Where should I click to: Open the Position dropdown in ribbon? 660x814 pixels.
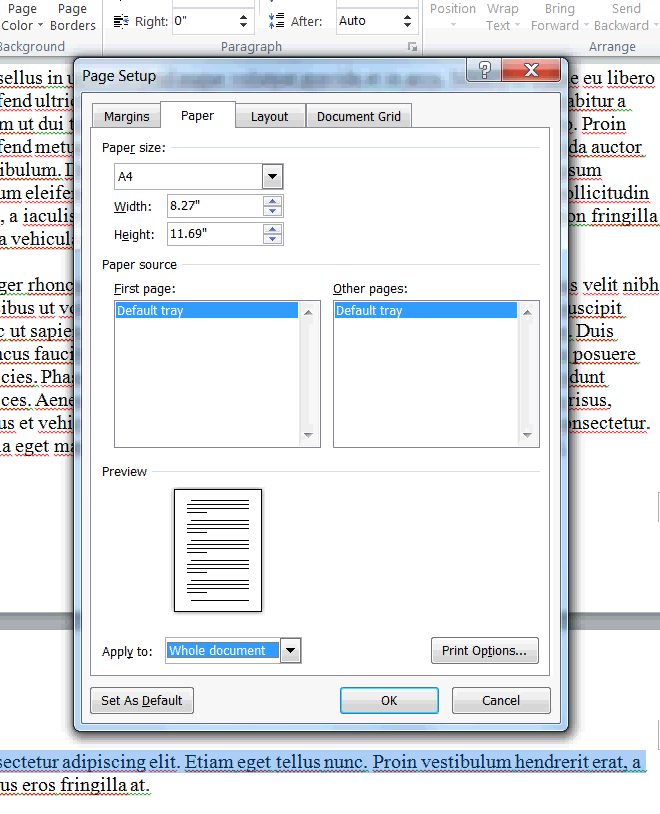[452, 17]
